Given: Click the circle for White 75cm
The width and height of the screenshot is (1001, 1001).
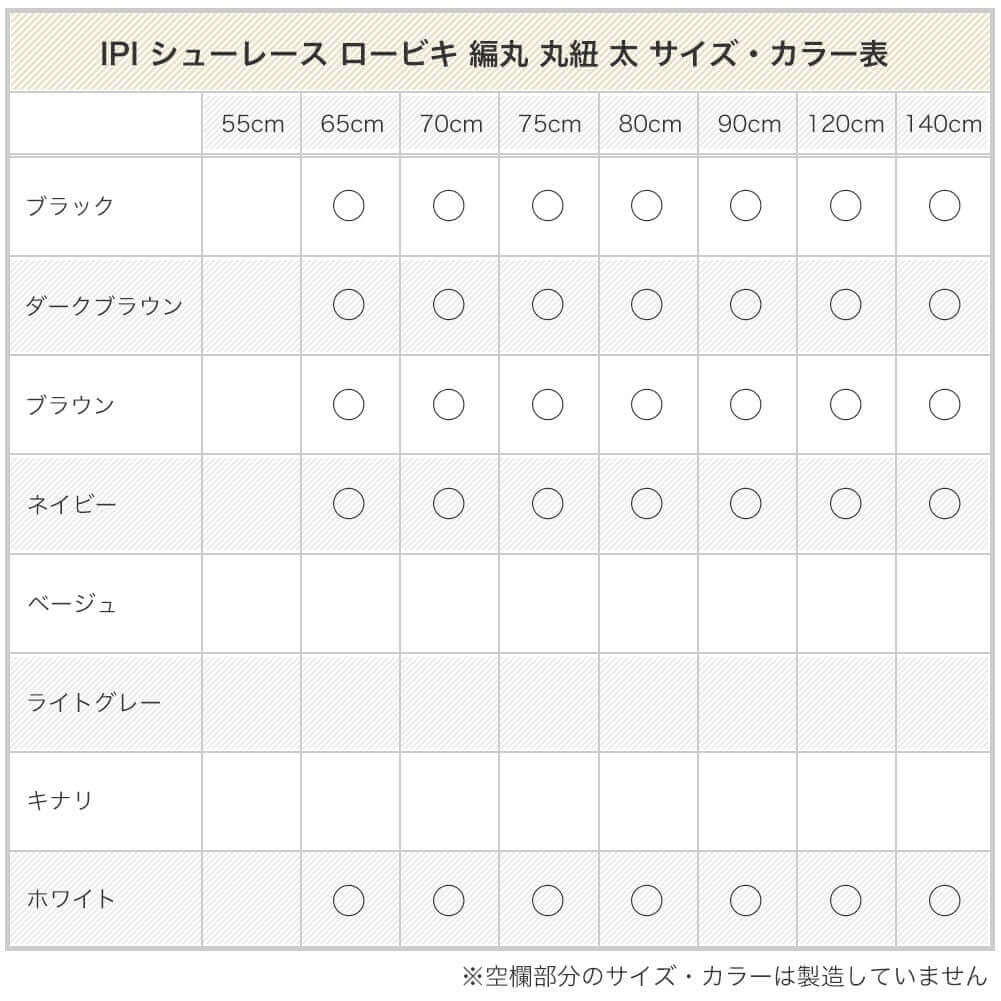Looking at the screenshot, I should (x=547, y=900).
